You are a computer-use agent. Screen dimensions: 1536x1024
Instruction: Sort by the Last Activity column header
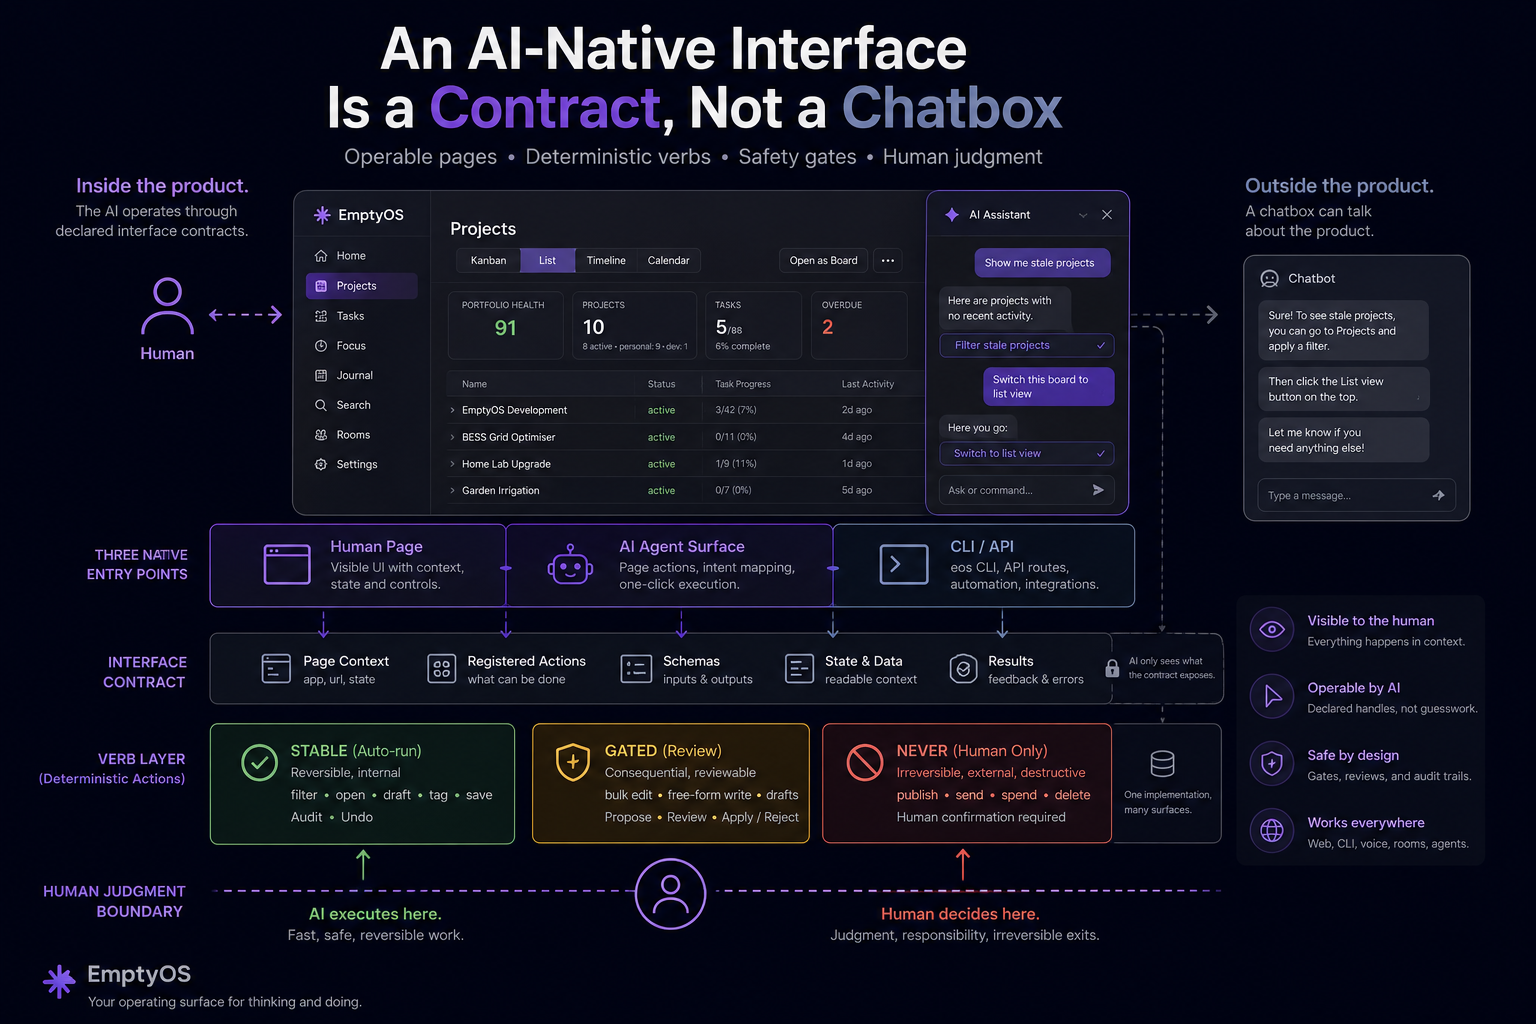click(868, 384)
